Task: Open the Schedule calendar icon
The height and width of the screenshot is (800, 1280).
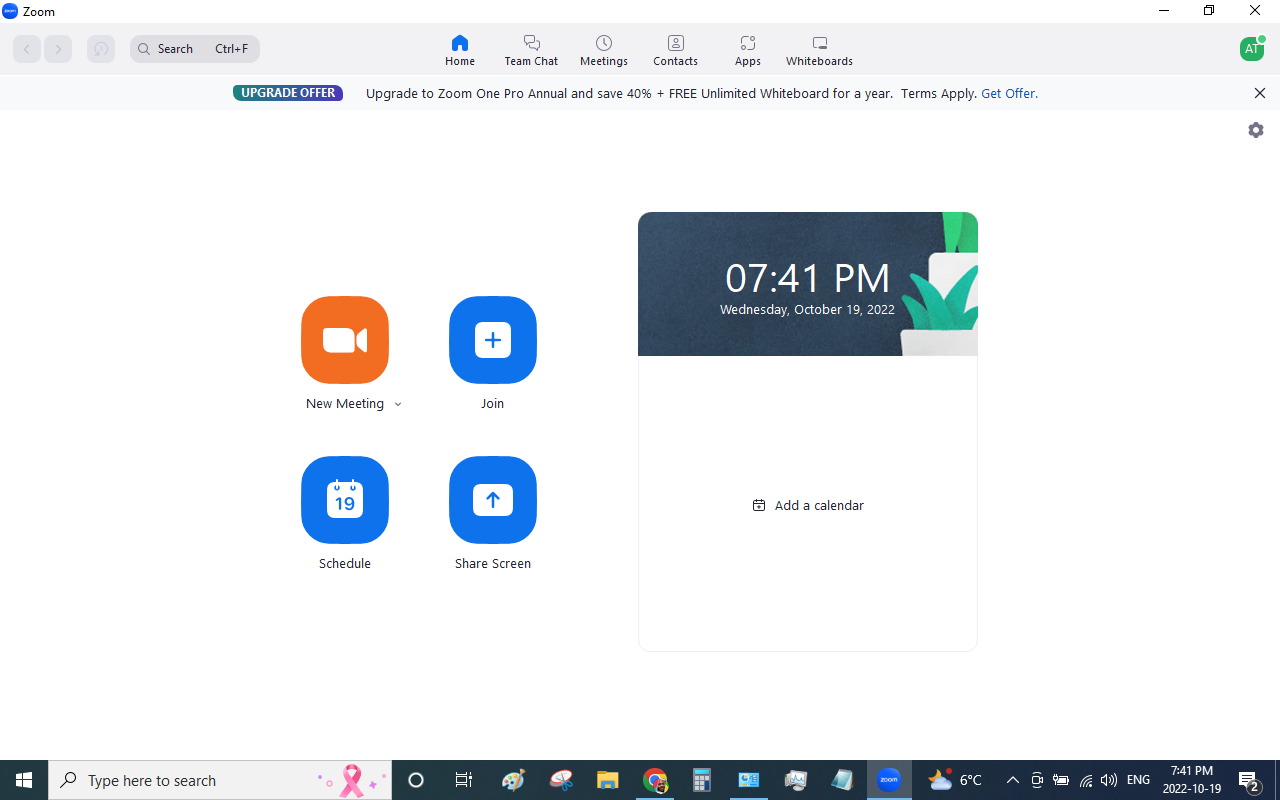Action: coord(345,500)
